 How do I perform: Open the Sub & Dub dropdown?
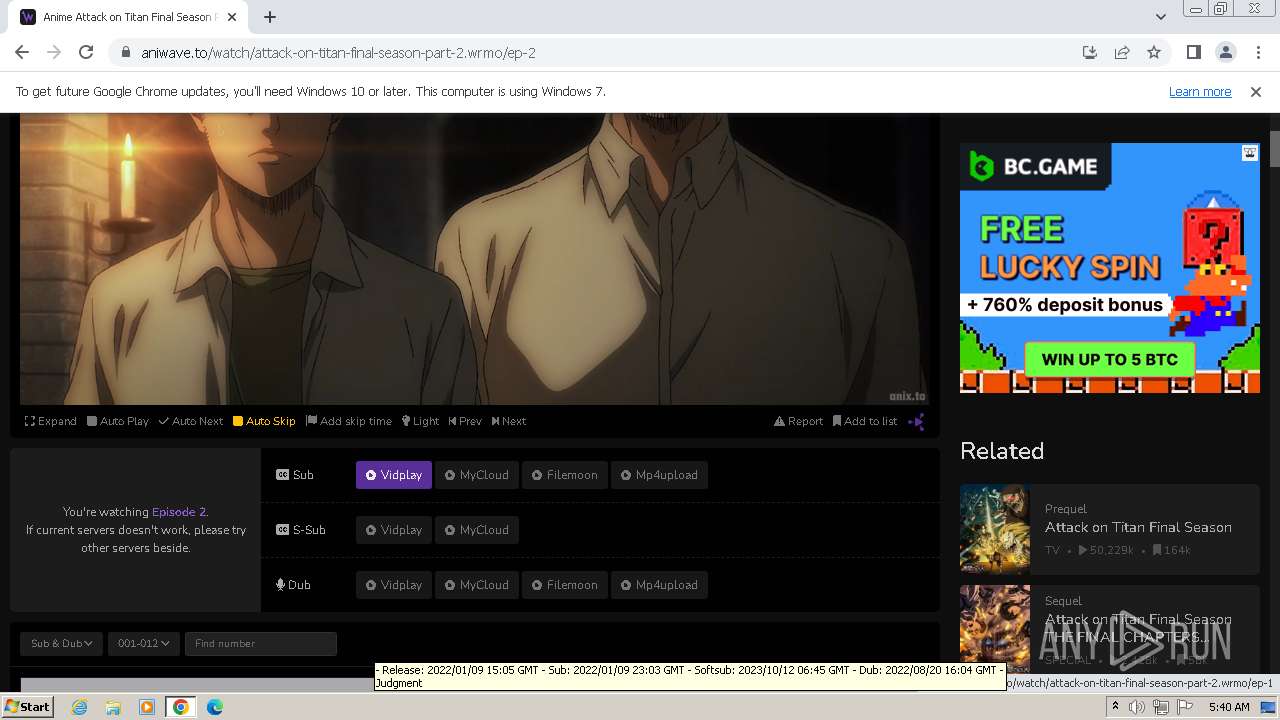click(x=62, y=643)
